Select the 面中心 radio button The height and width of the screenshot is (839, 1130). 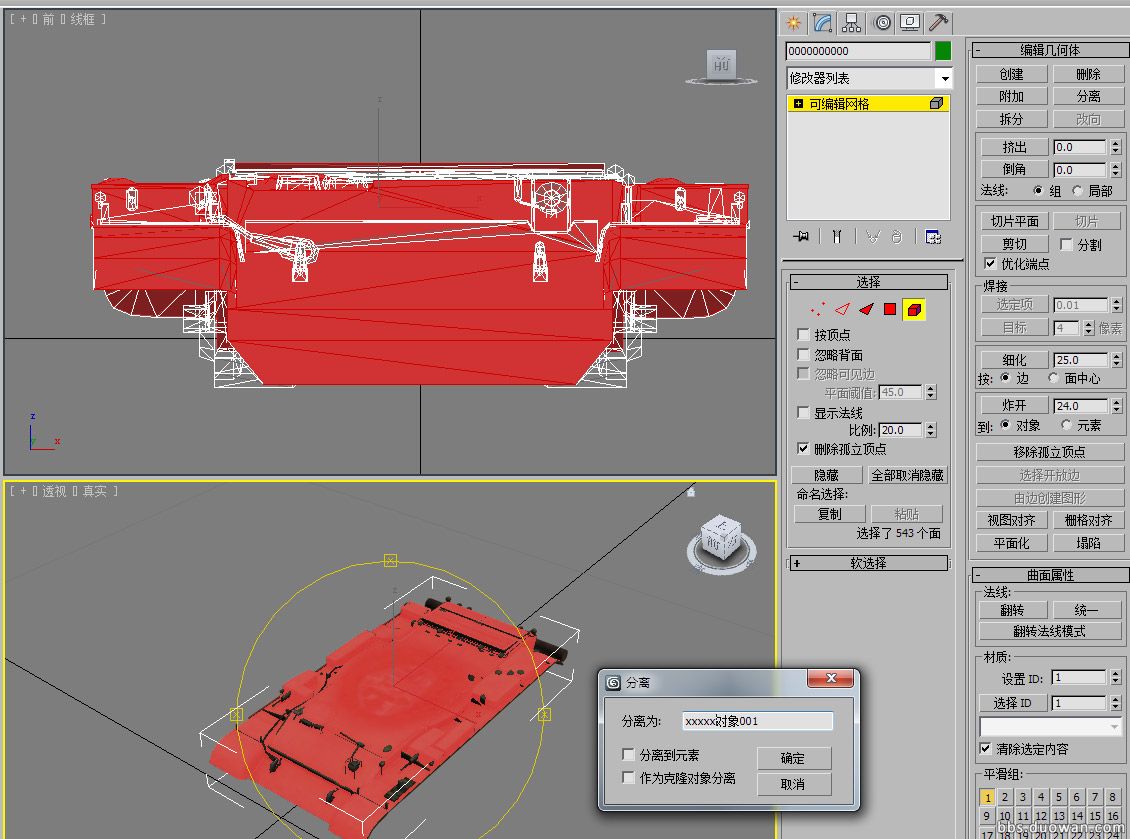pos(1053,378)
